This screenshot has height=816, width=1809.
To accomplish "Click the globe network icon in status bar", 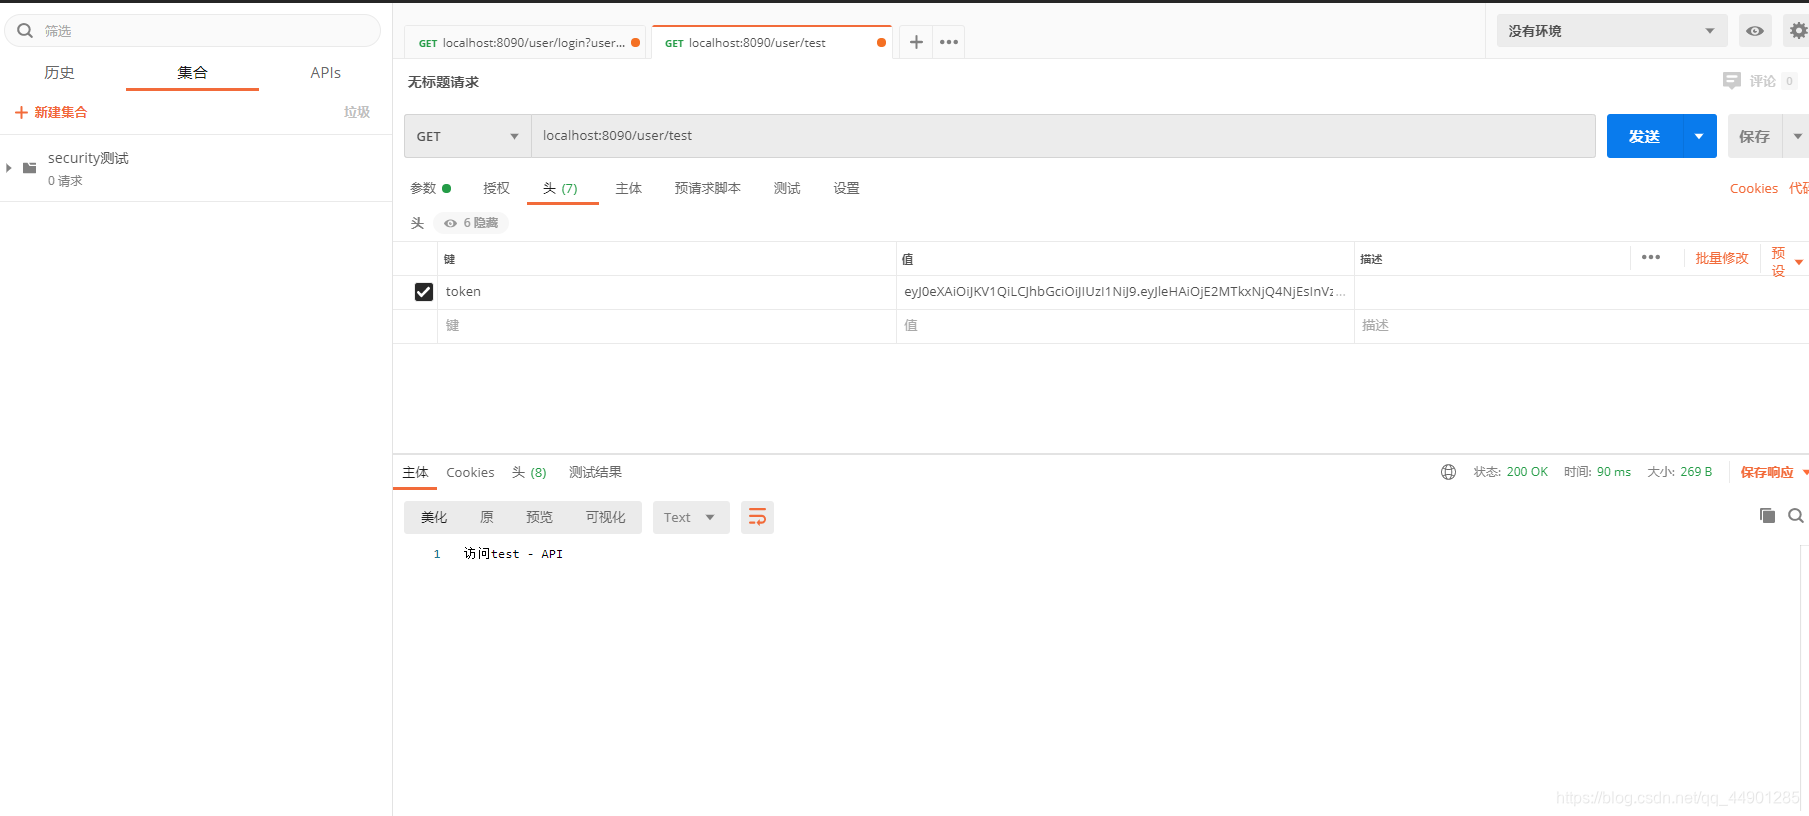I will click(x=1448, y=472).
